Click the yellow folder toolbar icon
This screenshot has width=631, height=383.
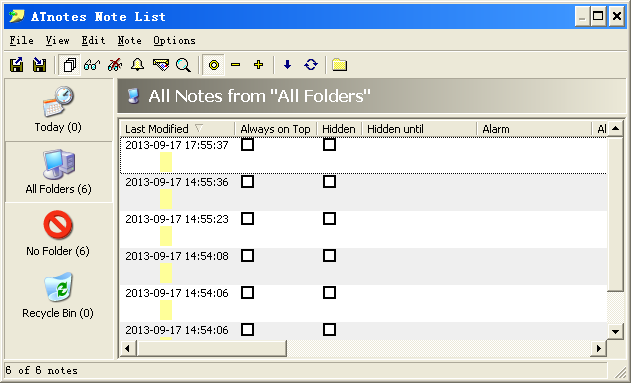pos(339,65)
